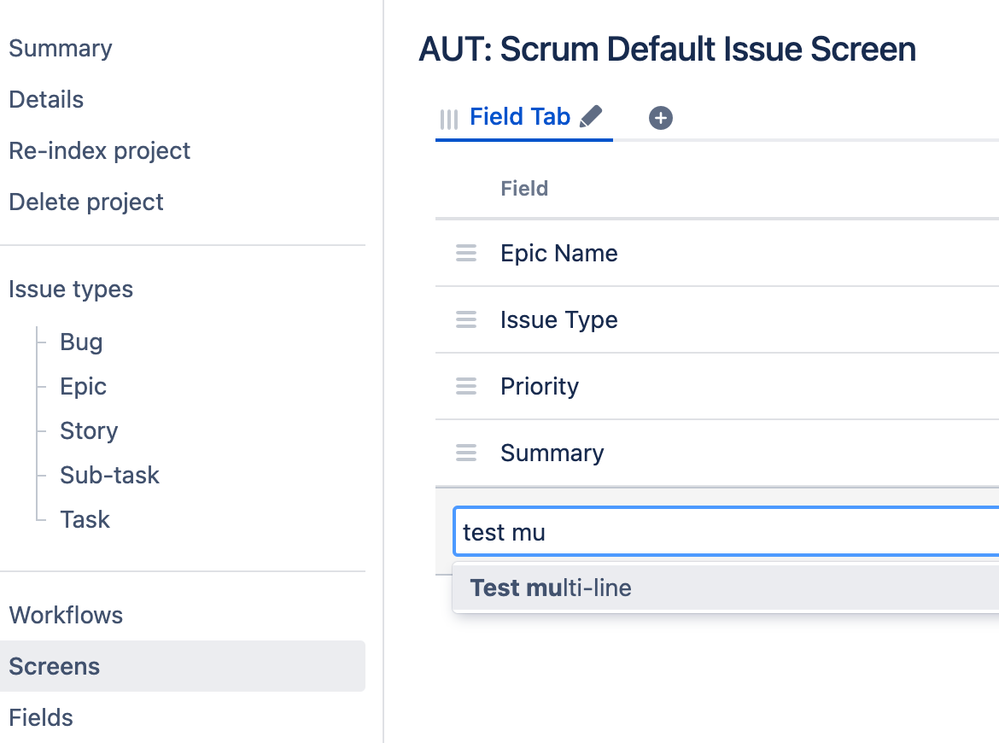Click the drag handle beside Priority
999x743 pixels.
(x=466, y=386)
